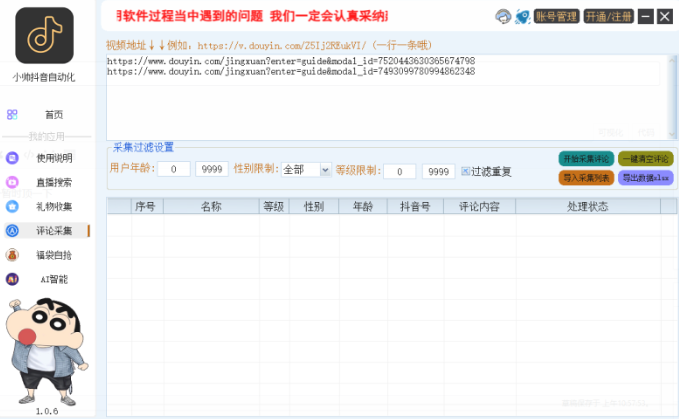Open the 礼物收集 gift icon
The image size is (679, 419).
12,207
